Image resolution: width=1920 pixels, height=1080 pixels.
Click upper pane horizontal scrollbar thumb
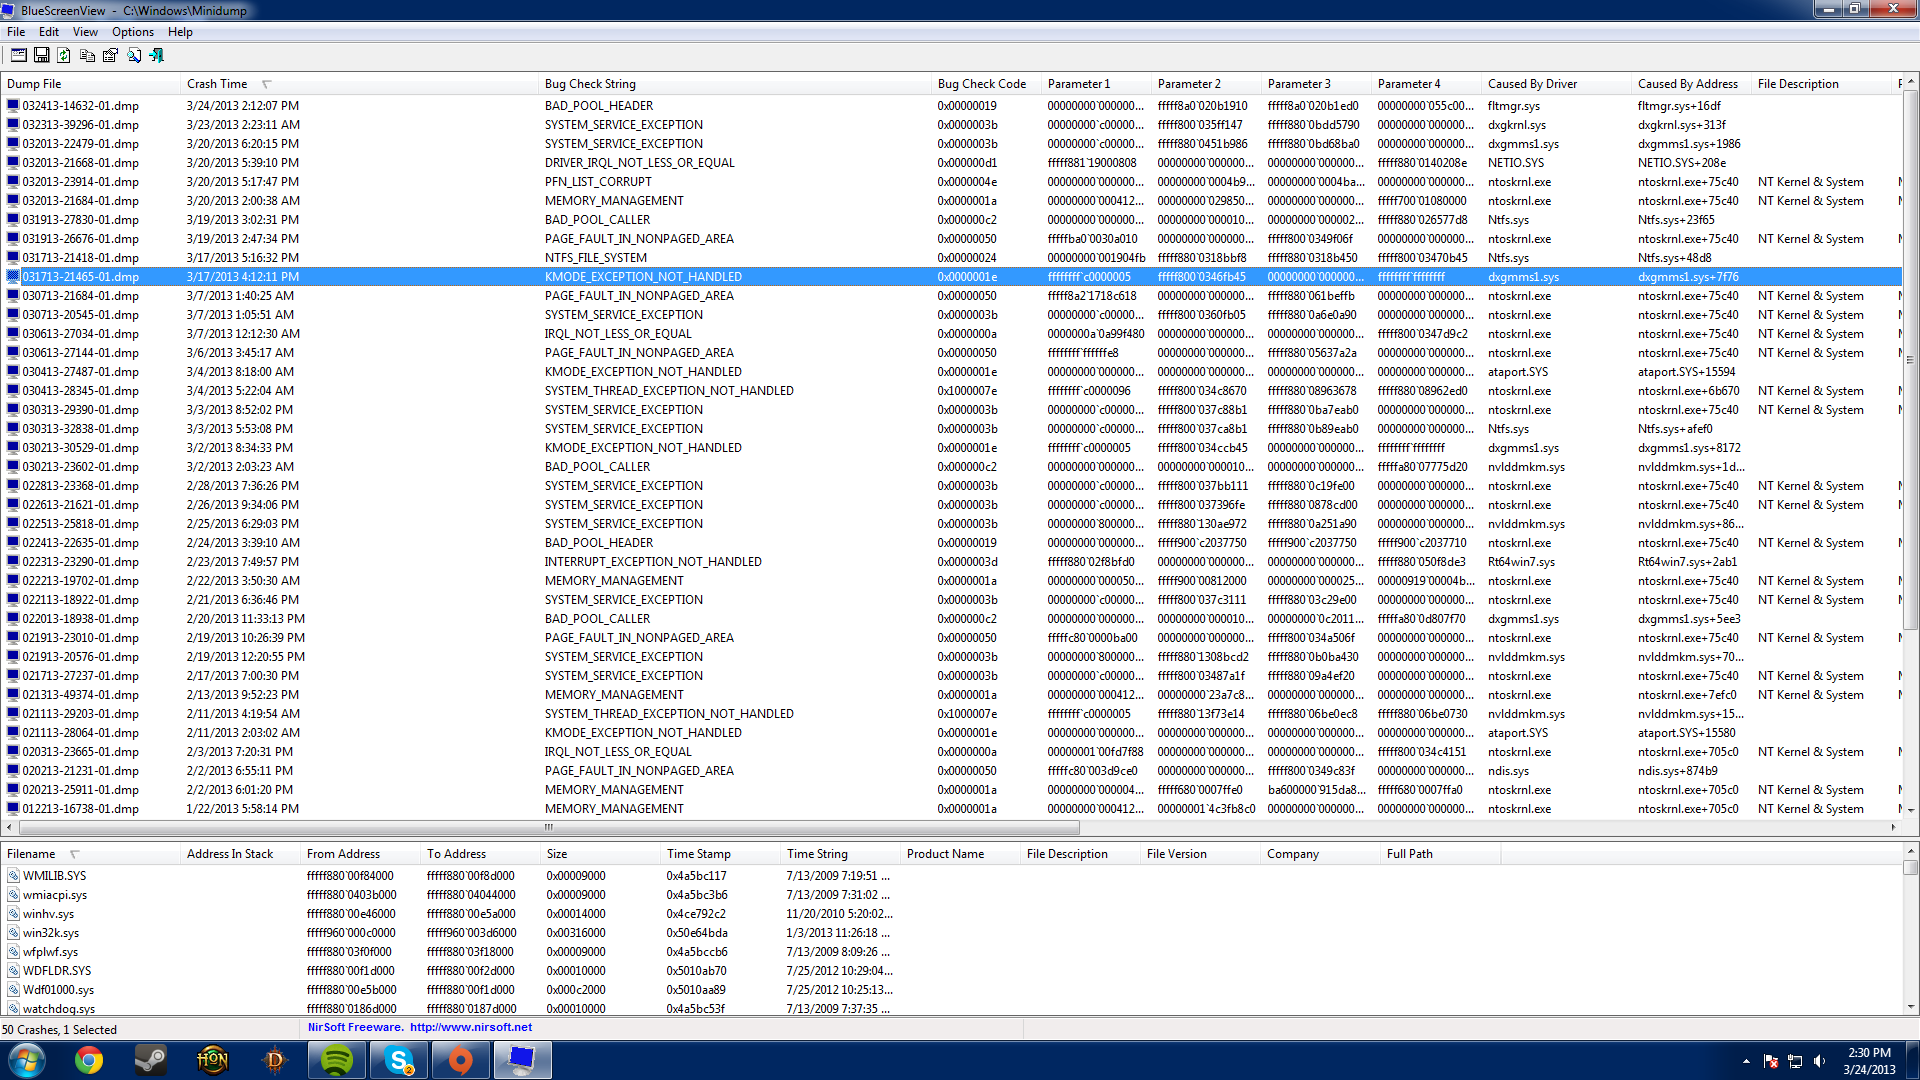pyautogui.click(x=549, y=827)
